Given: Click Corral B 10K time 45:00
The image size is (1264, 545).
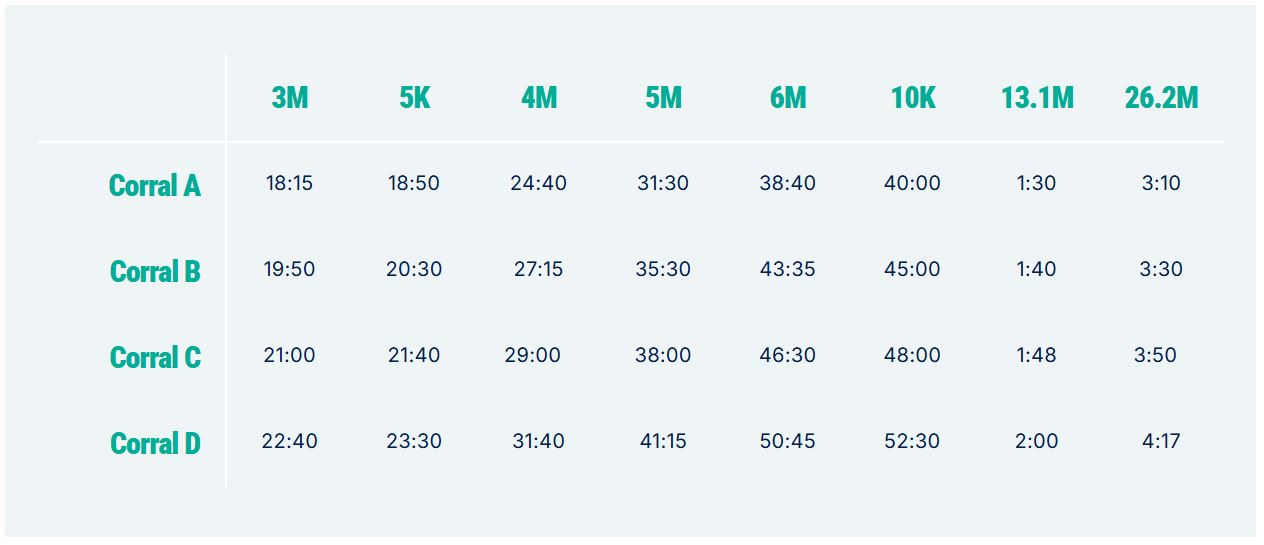Looking at the screenshot, I should [912, 269].
